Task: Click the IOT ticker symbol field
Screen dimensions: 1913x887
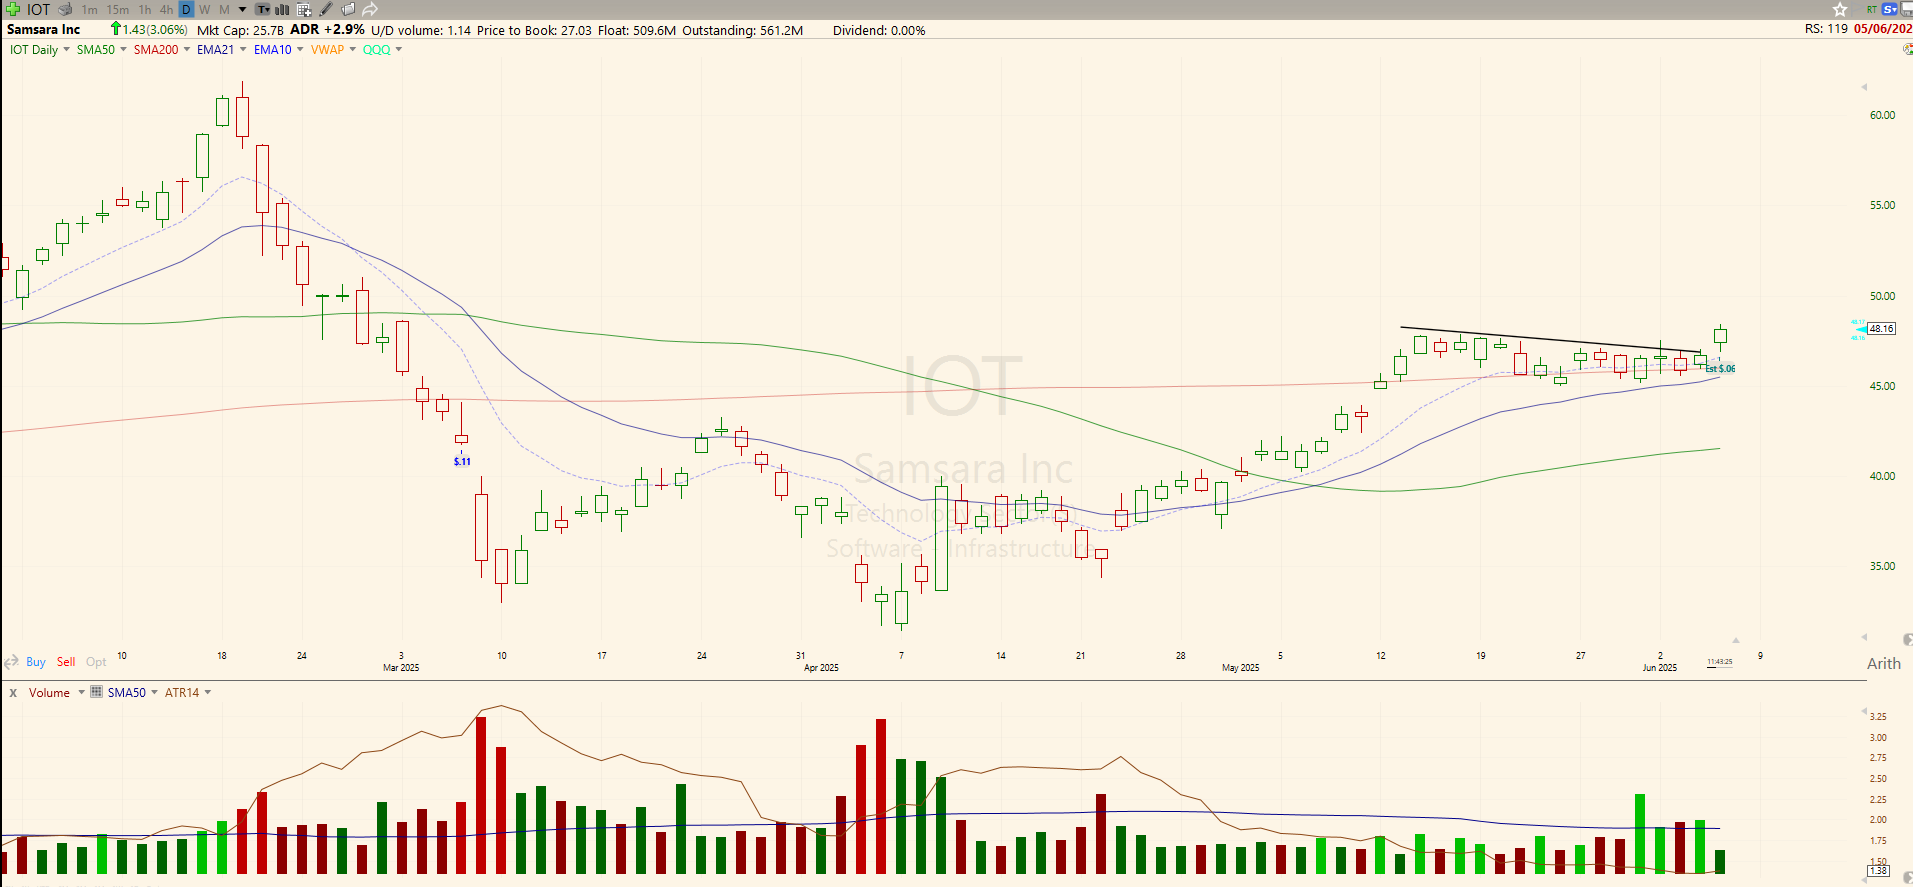Action: click(x=38, y=9)
